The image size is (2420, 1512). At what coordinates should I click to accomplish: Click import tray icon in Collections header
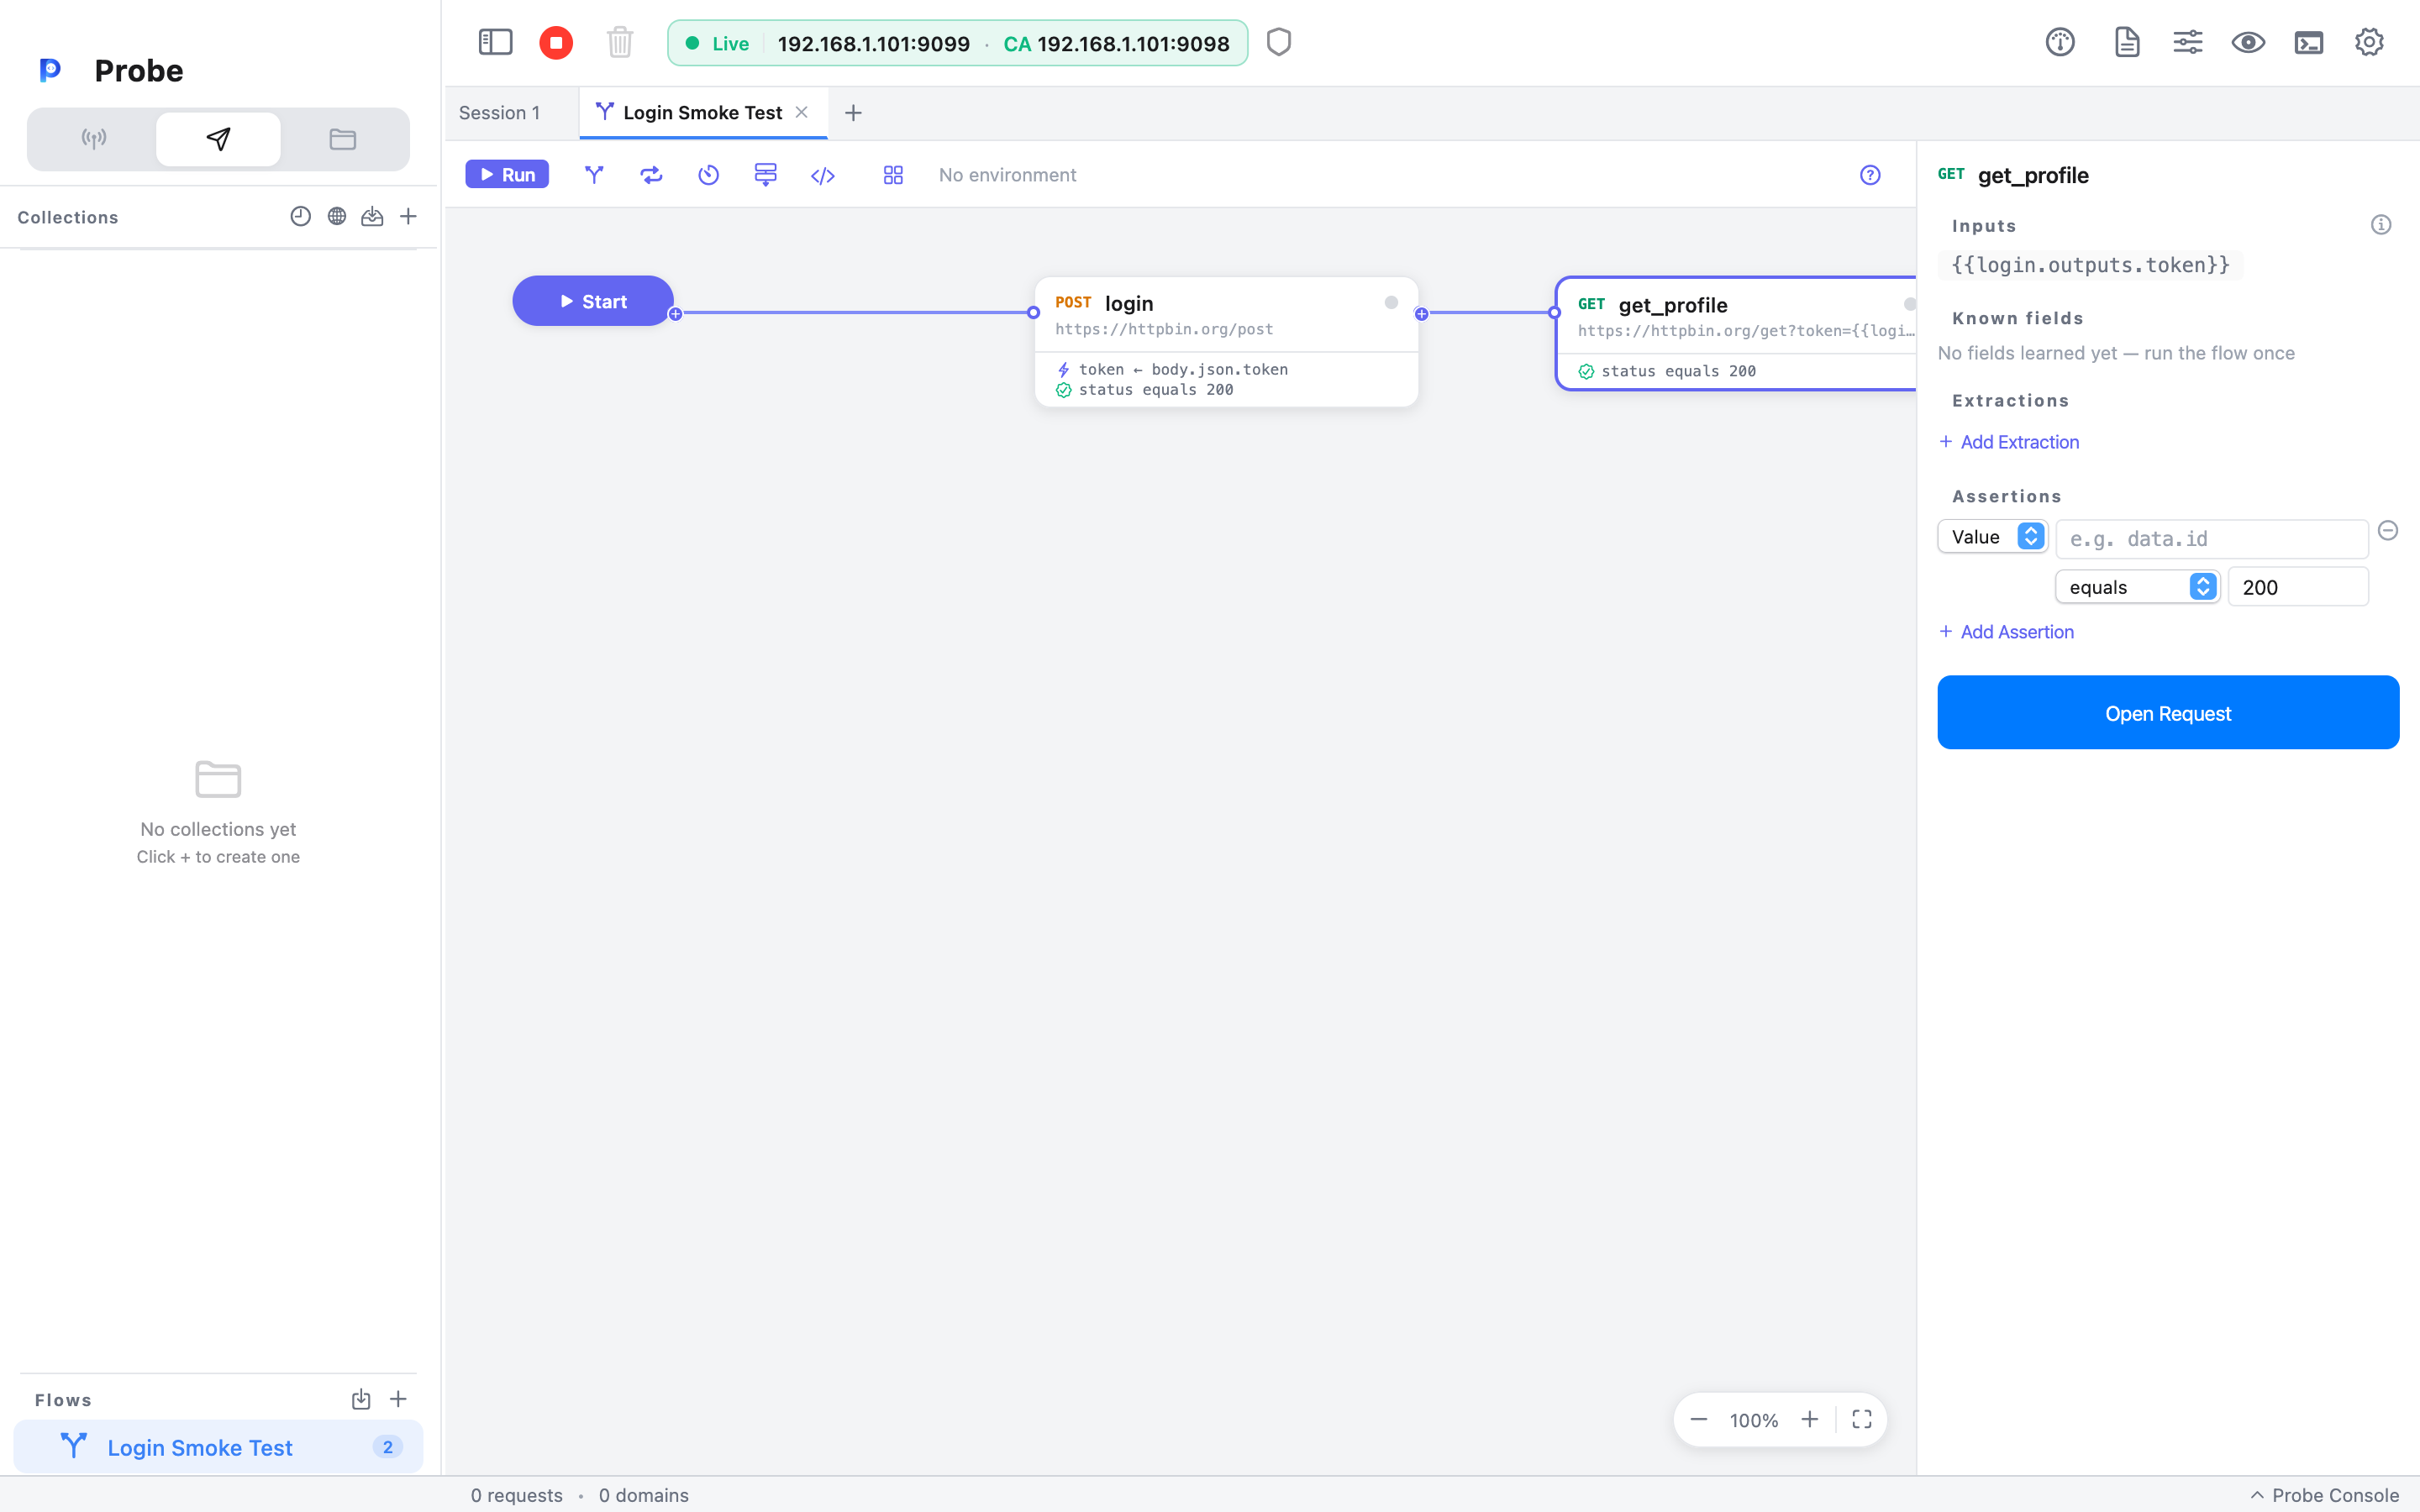click(372, 216)
